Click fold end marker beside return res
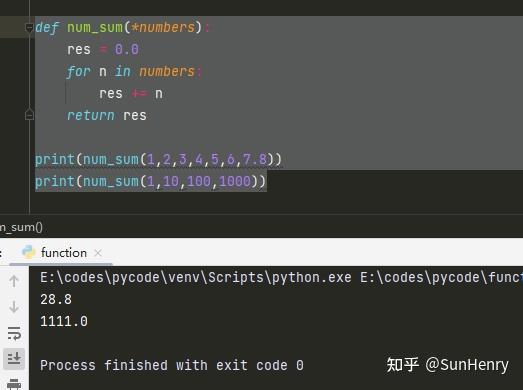The image size is (523, 390). coord(29,115)
